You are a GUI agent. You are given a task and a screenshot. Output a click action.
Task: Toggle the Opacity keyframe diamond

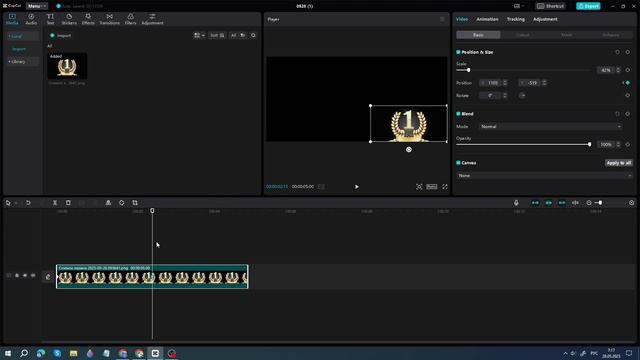click(x=628, y=144)
